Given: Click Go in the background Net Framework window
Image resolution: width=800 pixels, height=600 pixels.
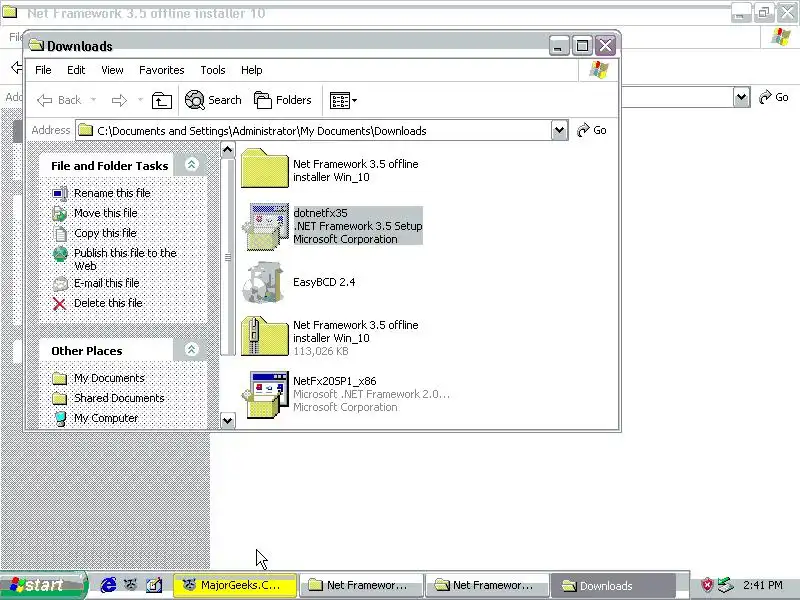Looking at the screenshot, I should [773, 97].
